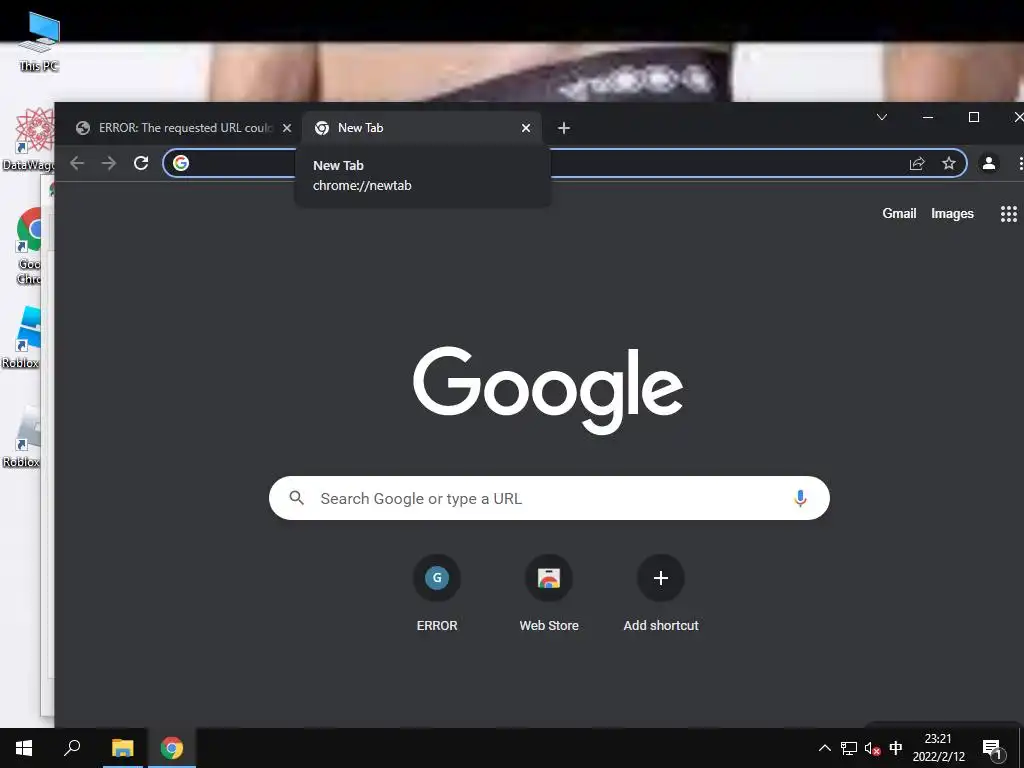Viewport: 1024px width, 768px height.
Task: Open a new tab with the plus button
Action: click(564, 128)
